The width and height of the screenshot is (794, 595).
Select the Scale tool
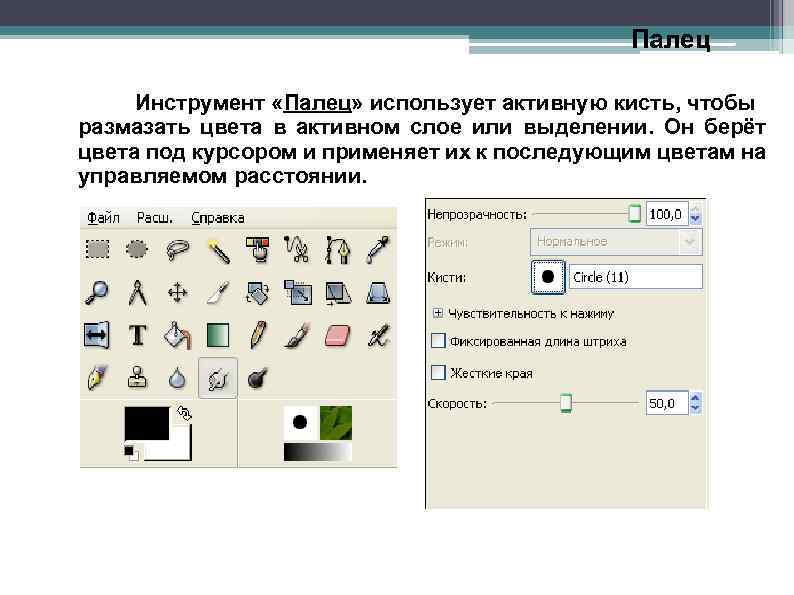pyautogui.click(x=298, y=293)
